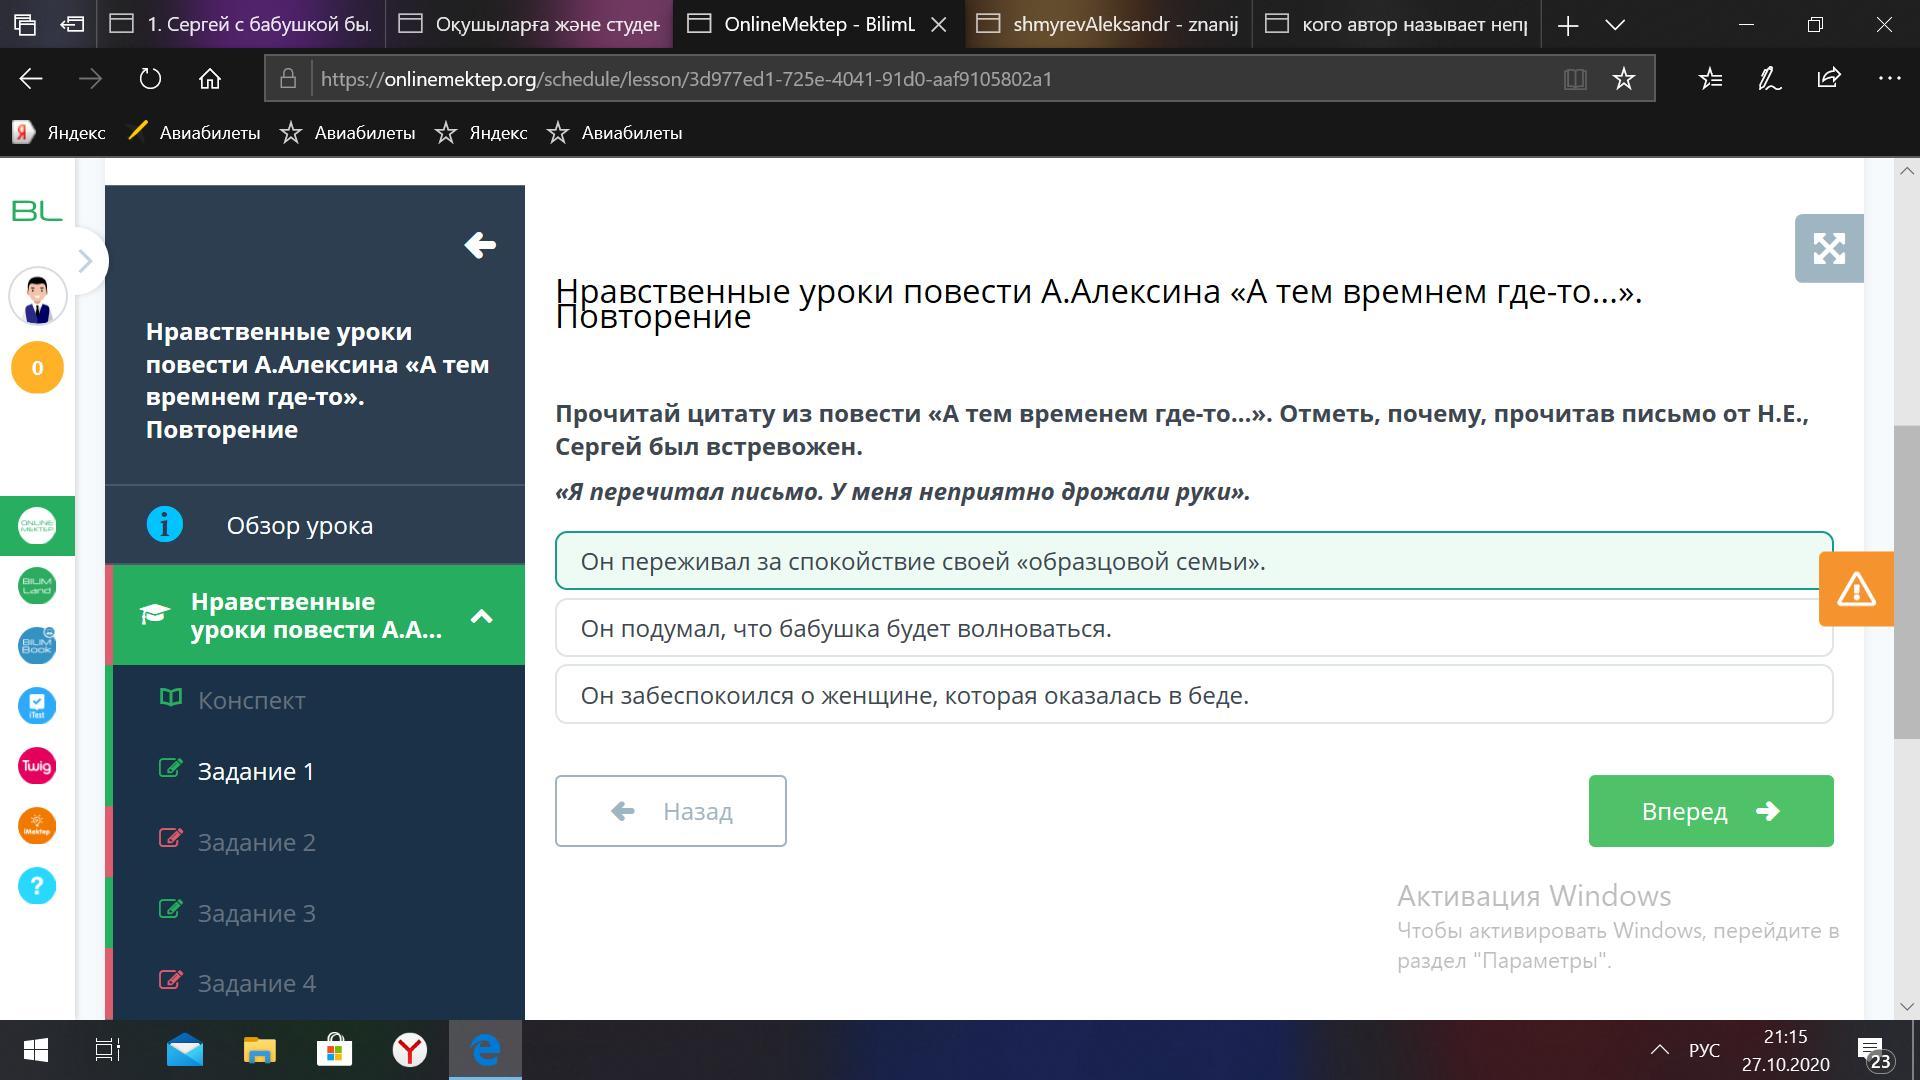Select answer about женщине в беде
Screen dimensions: 1920x1080
1193,695
